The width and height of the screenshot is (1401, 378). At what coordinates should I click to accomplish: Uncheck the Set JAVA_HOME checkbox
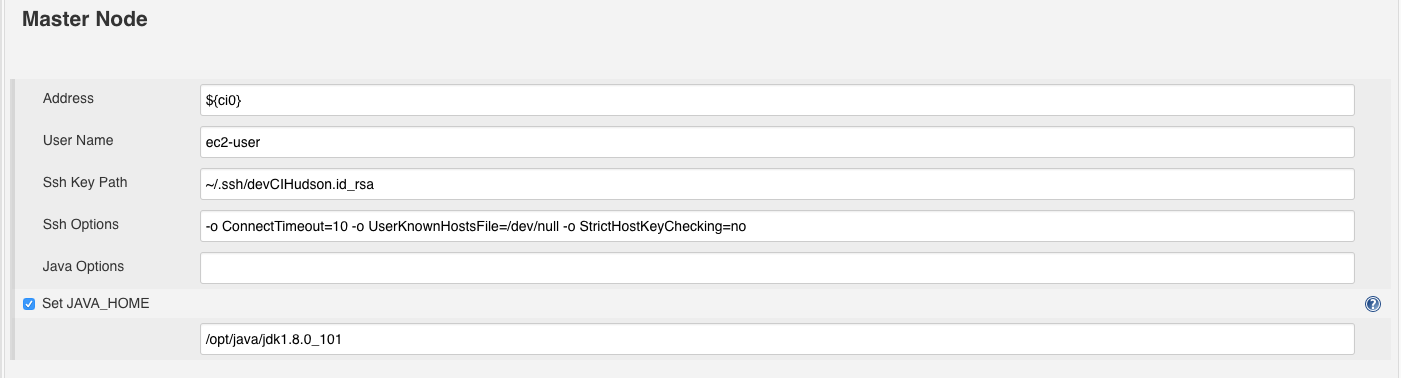pos(29,304)
